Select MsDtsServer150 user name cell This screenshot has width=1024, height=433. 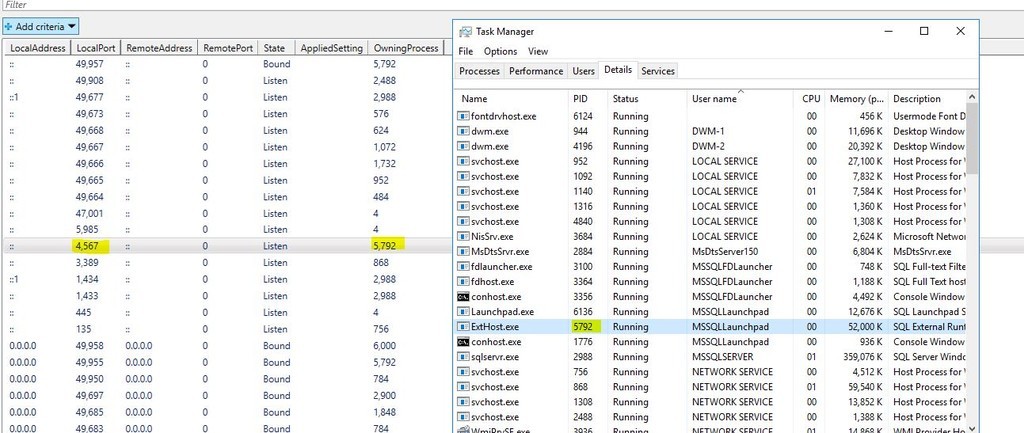pos(725,251)
